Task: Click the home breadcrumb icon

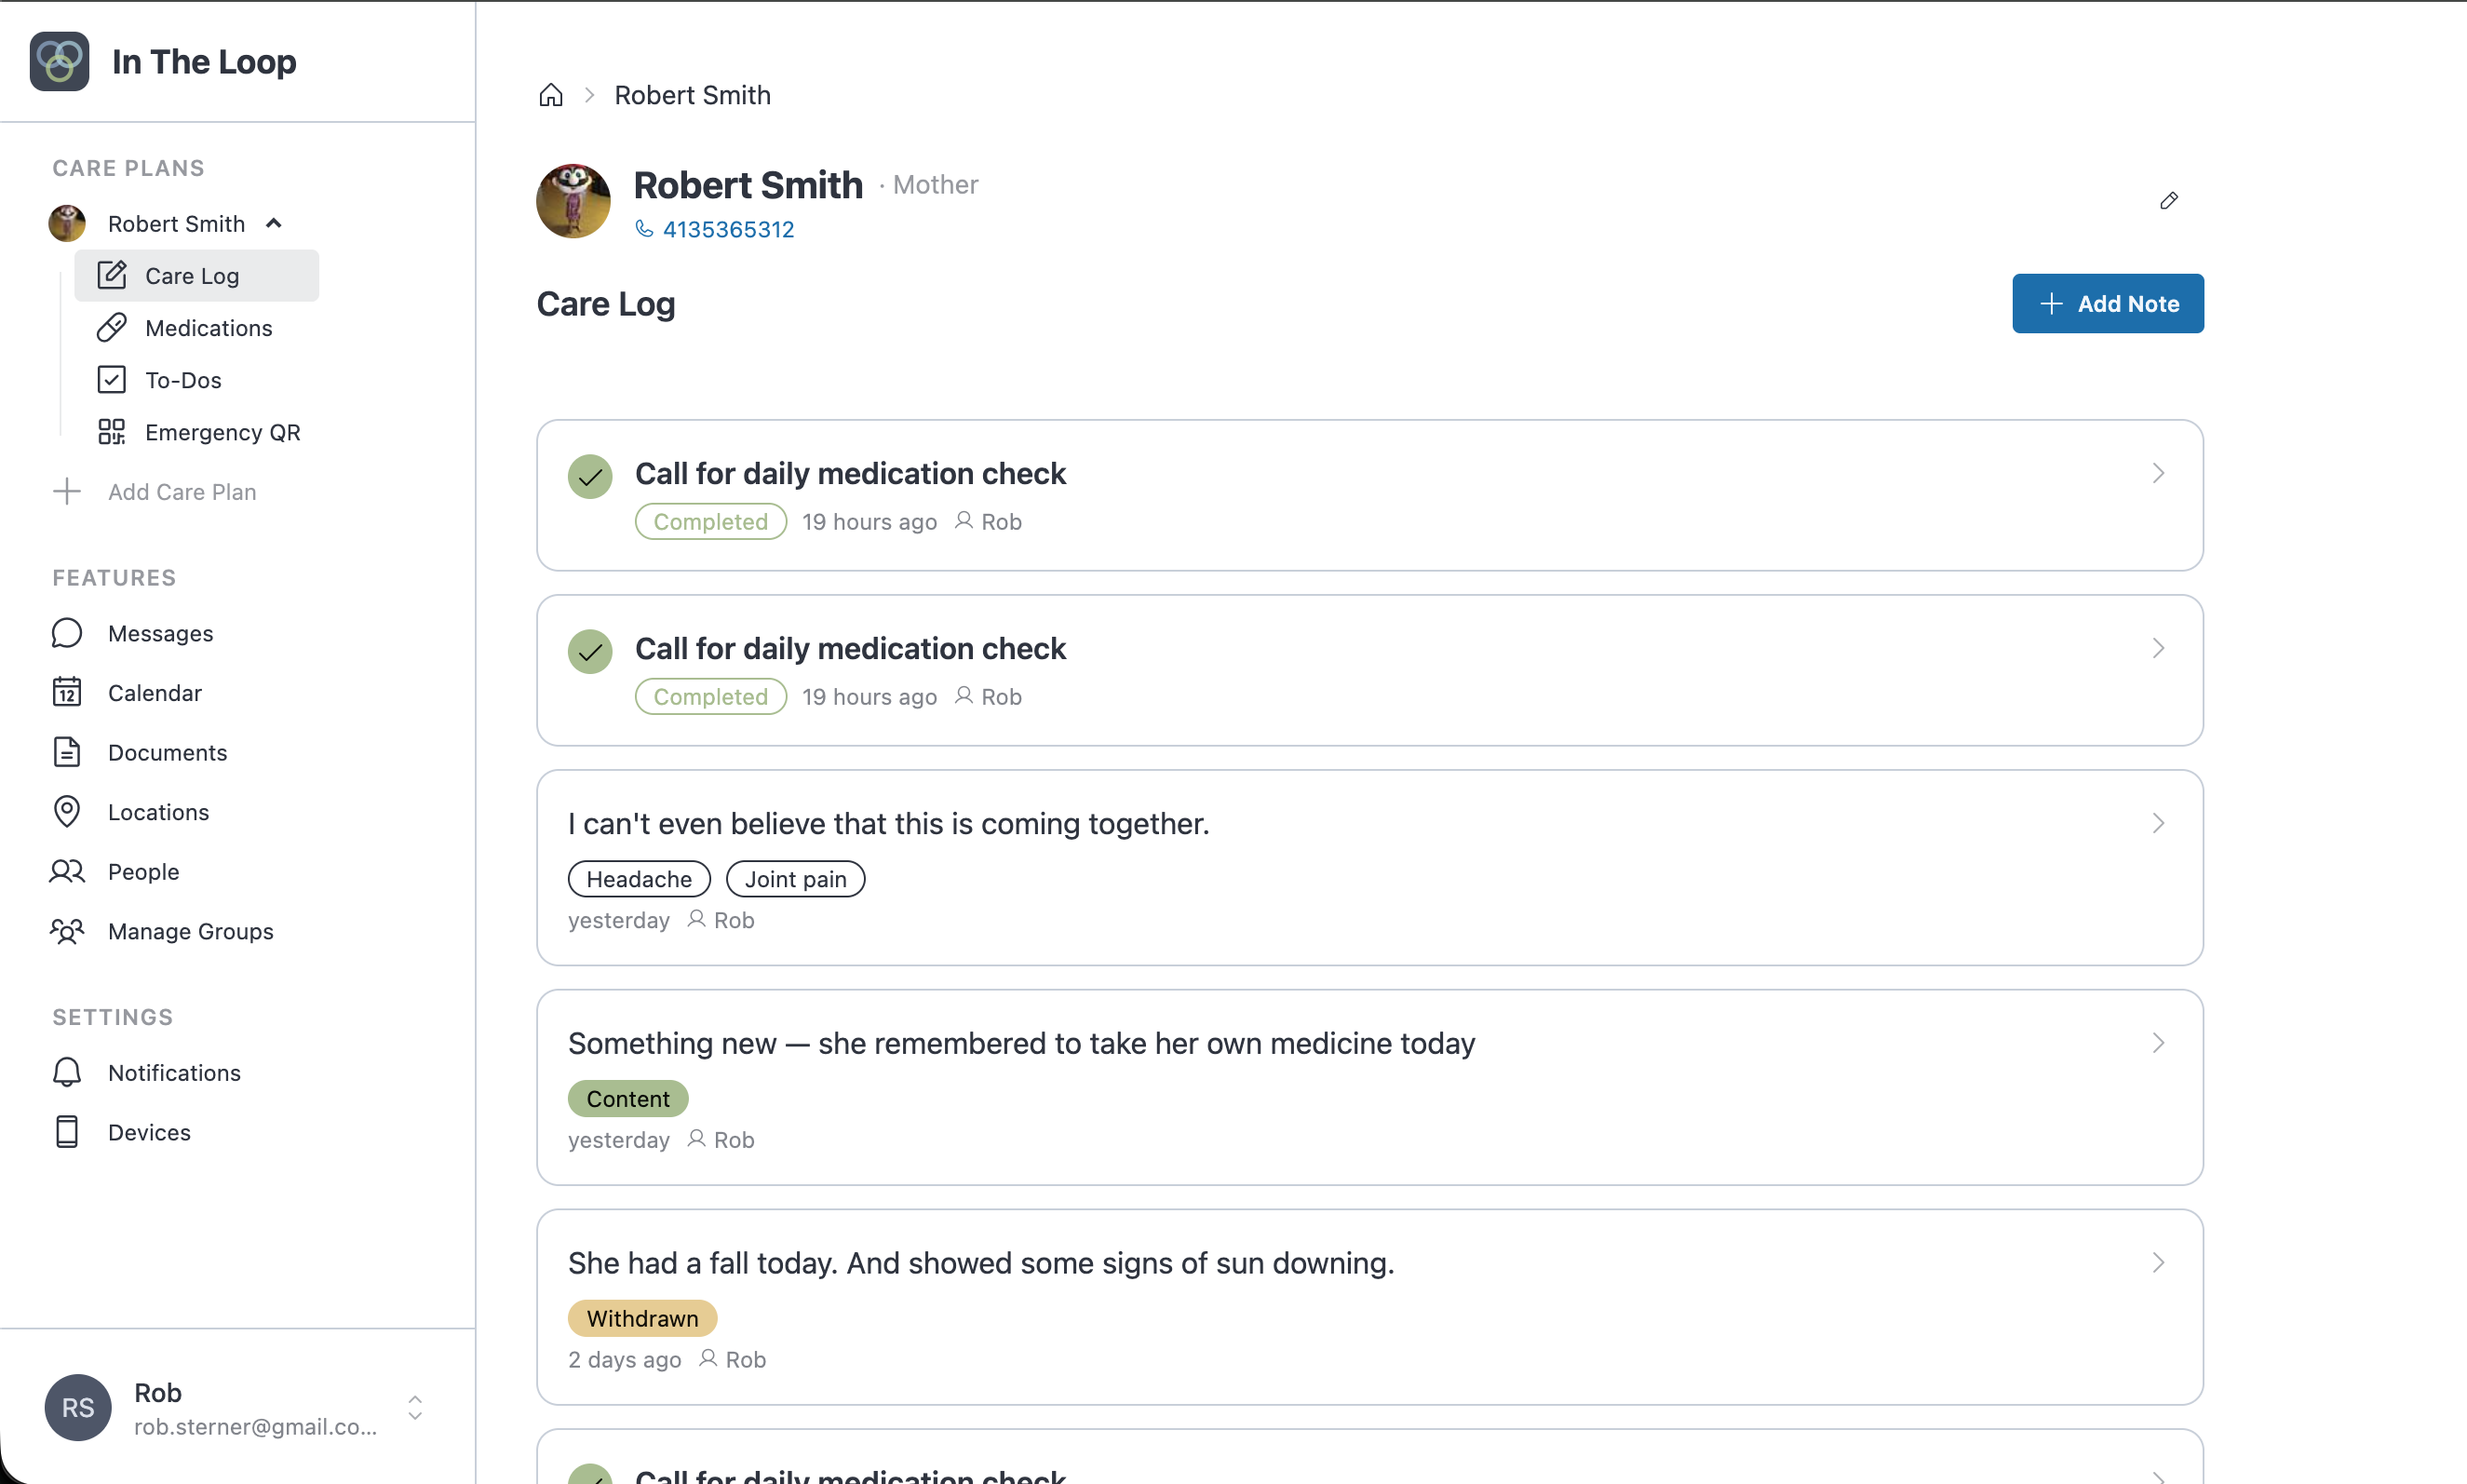Action: pos(551,94)
